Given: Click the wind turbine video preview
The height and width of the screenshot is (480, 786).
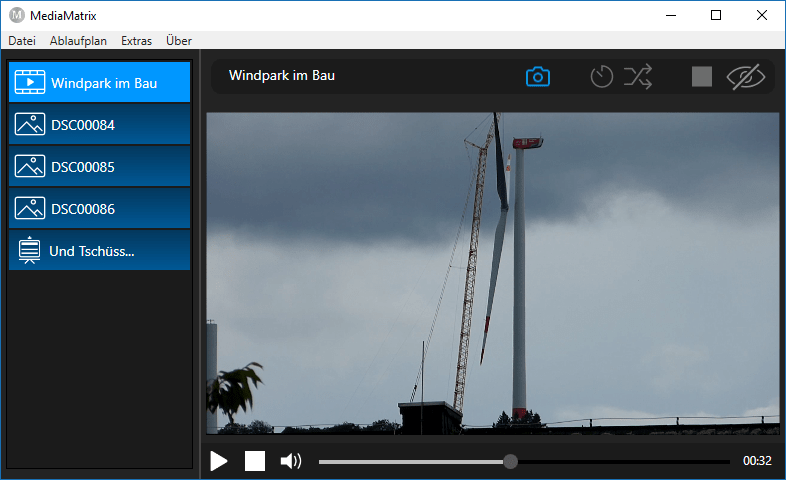Looking at the screenshot, I should 492,273.
